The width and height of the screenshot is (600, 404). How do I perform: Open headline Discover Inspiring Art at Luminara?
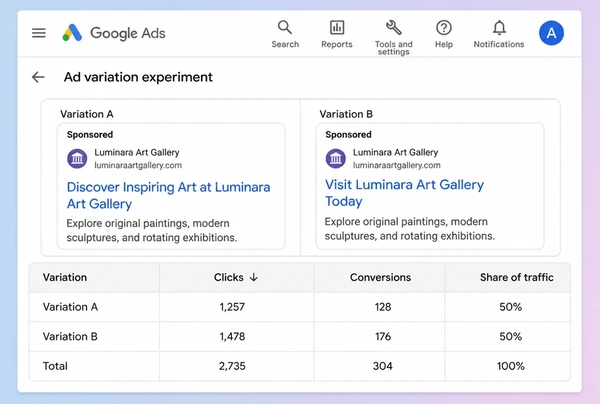[168, 195]
